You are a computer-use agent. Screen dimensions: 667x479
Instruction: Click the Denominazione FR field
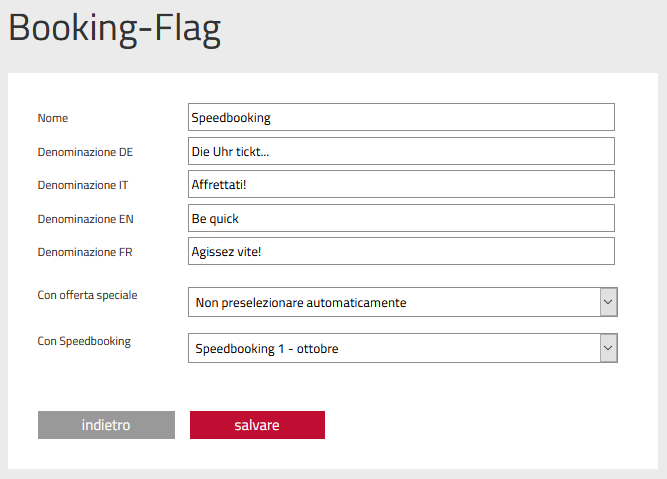[400, 252]
